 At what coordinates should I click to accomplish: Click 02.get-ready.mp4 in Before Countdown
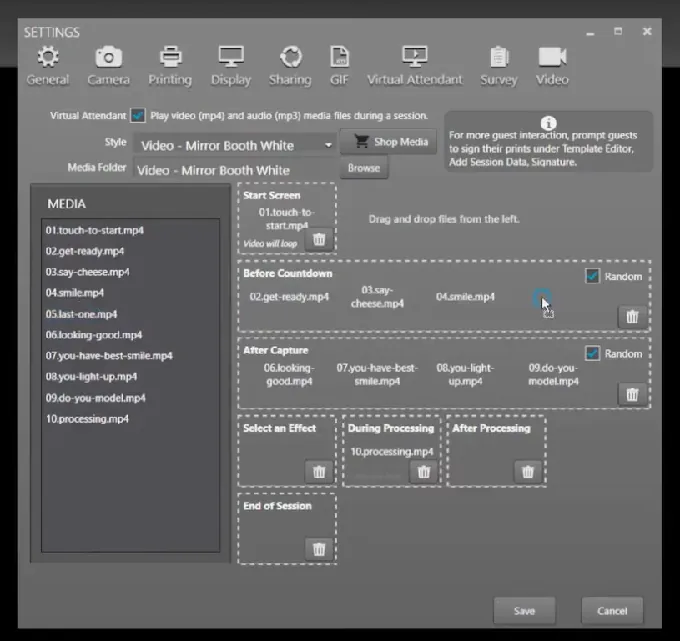[289, 297]
